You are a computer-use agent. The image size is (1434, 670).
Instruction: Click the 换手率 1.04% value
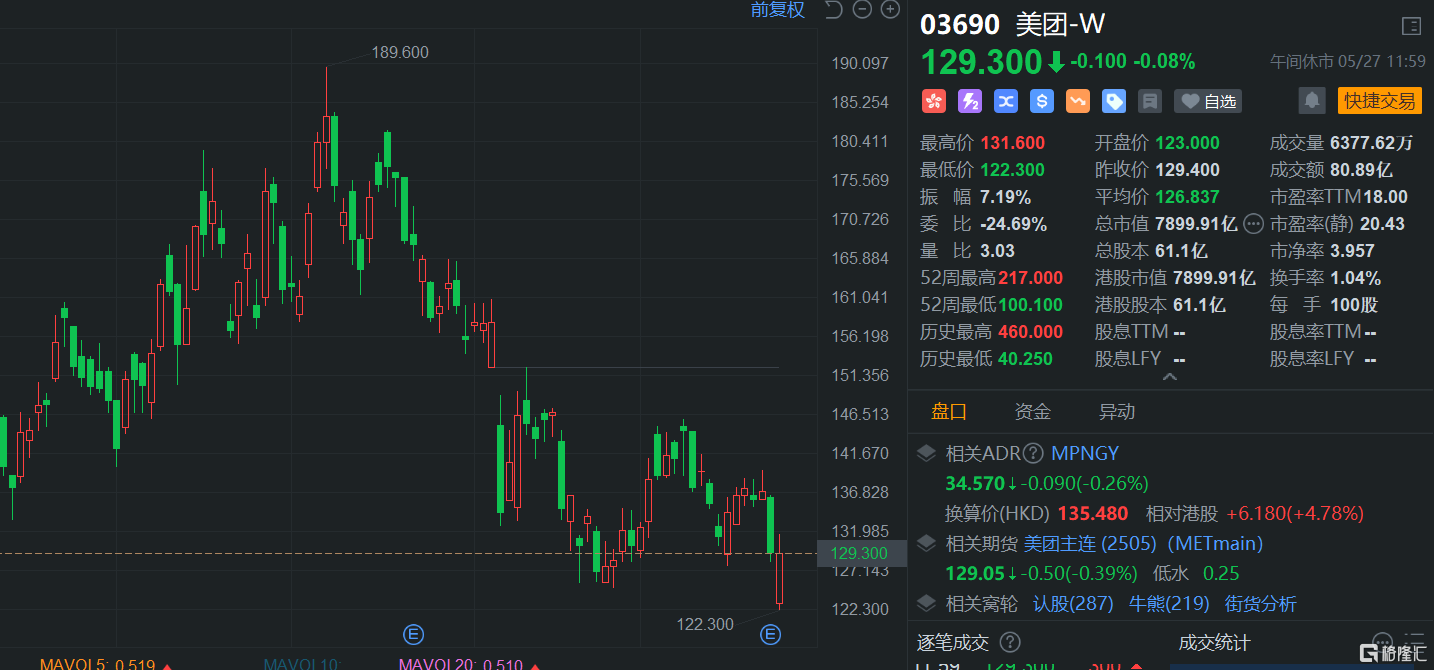(1355, 278)
